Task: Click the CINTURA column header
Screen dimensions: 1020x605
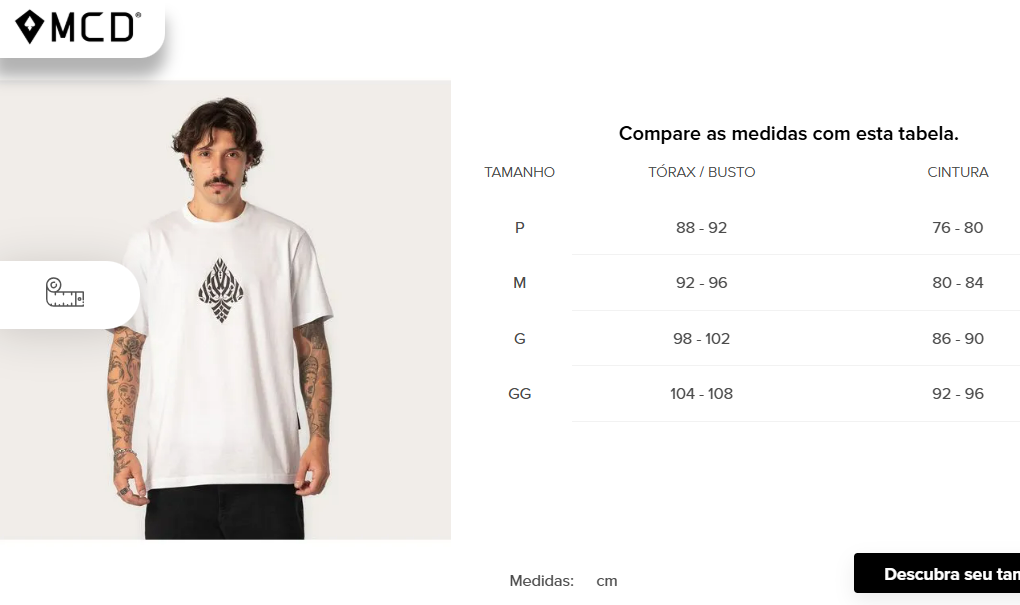Action: pyautogui.click(x=958, y=172)
